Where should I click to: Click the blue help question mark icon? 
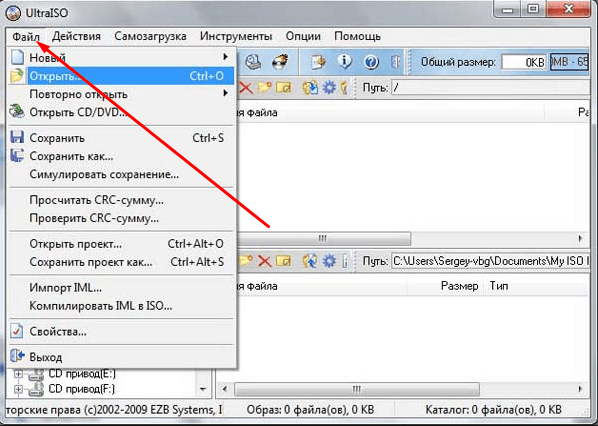371,62
